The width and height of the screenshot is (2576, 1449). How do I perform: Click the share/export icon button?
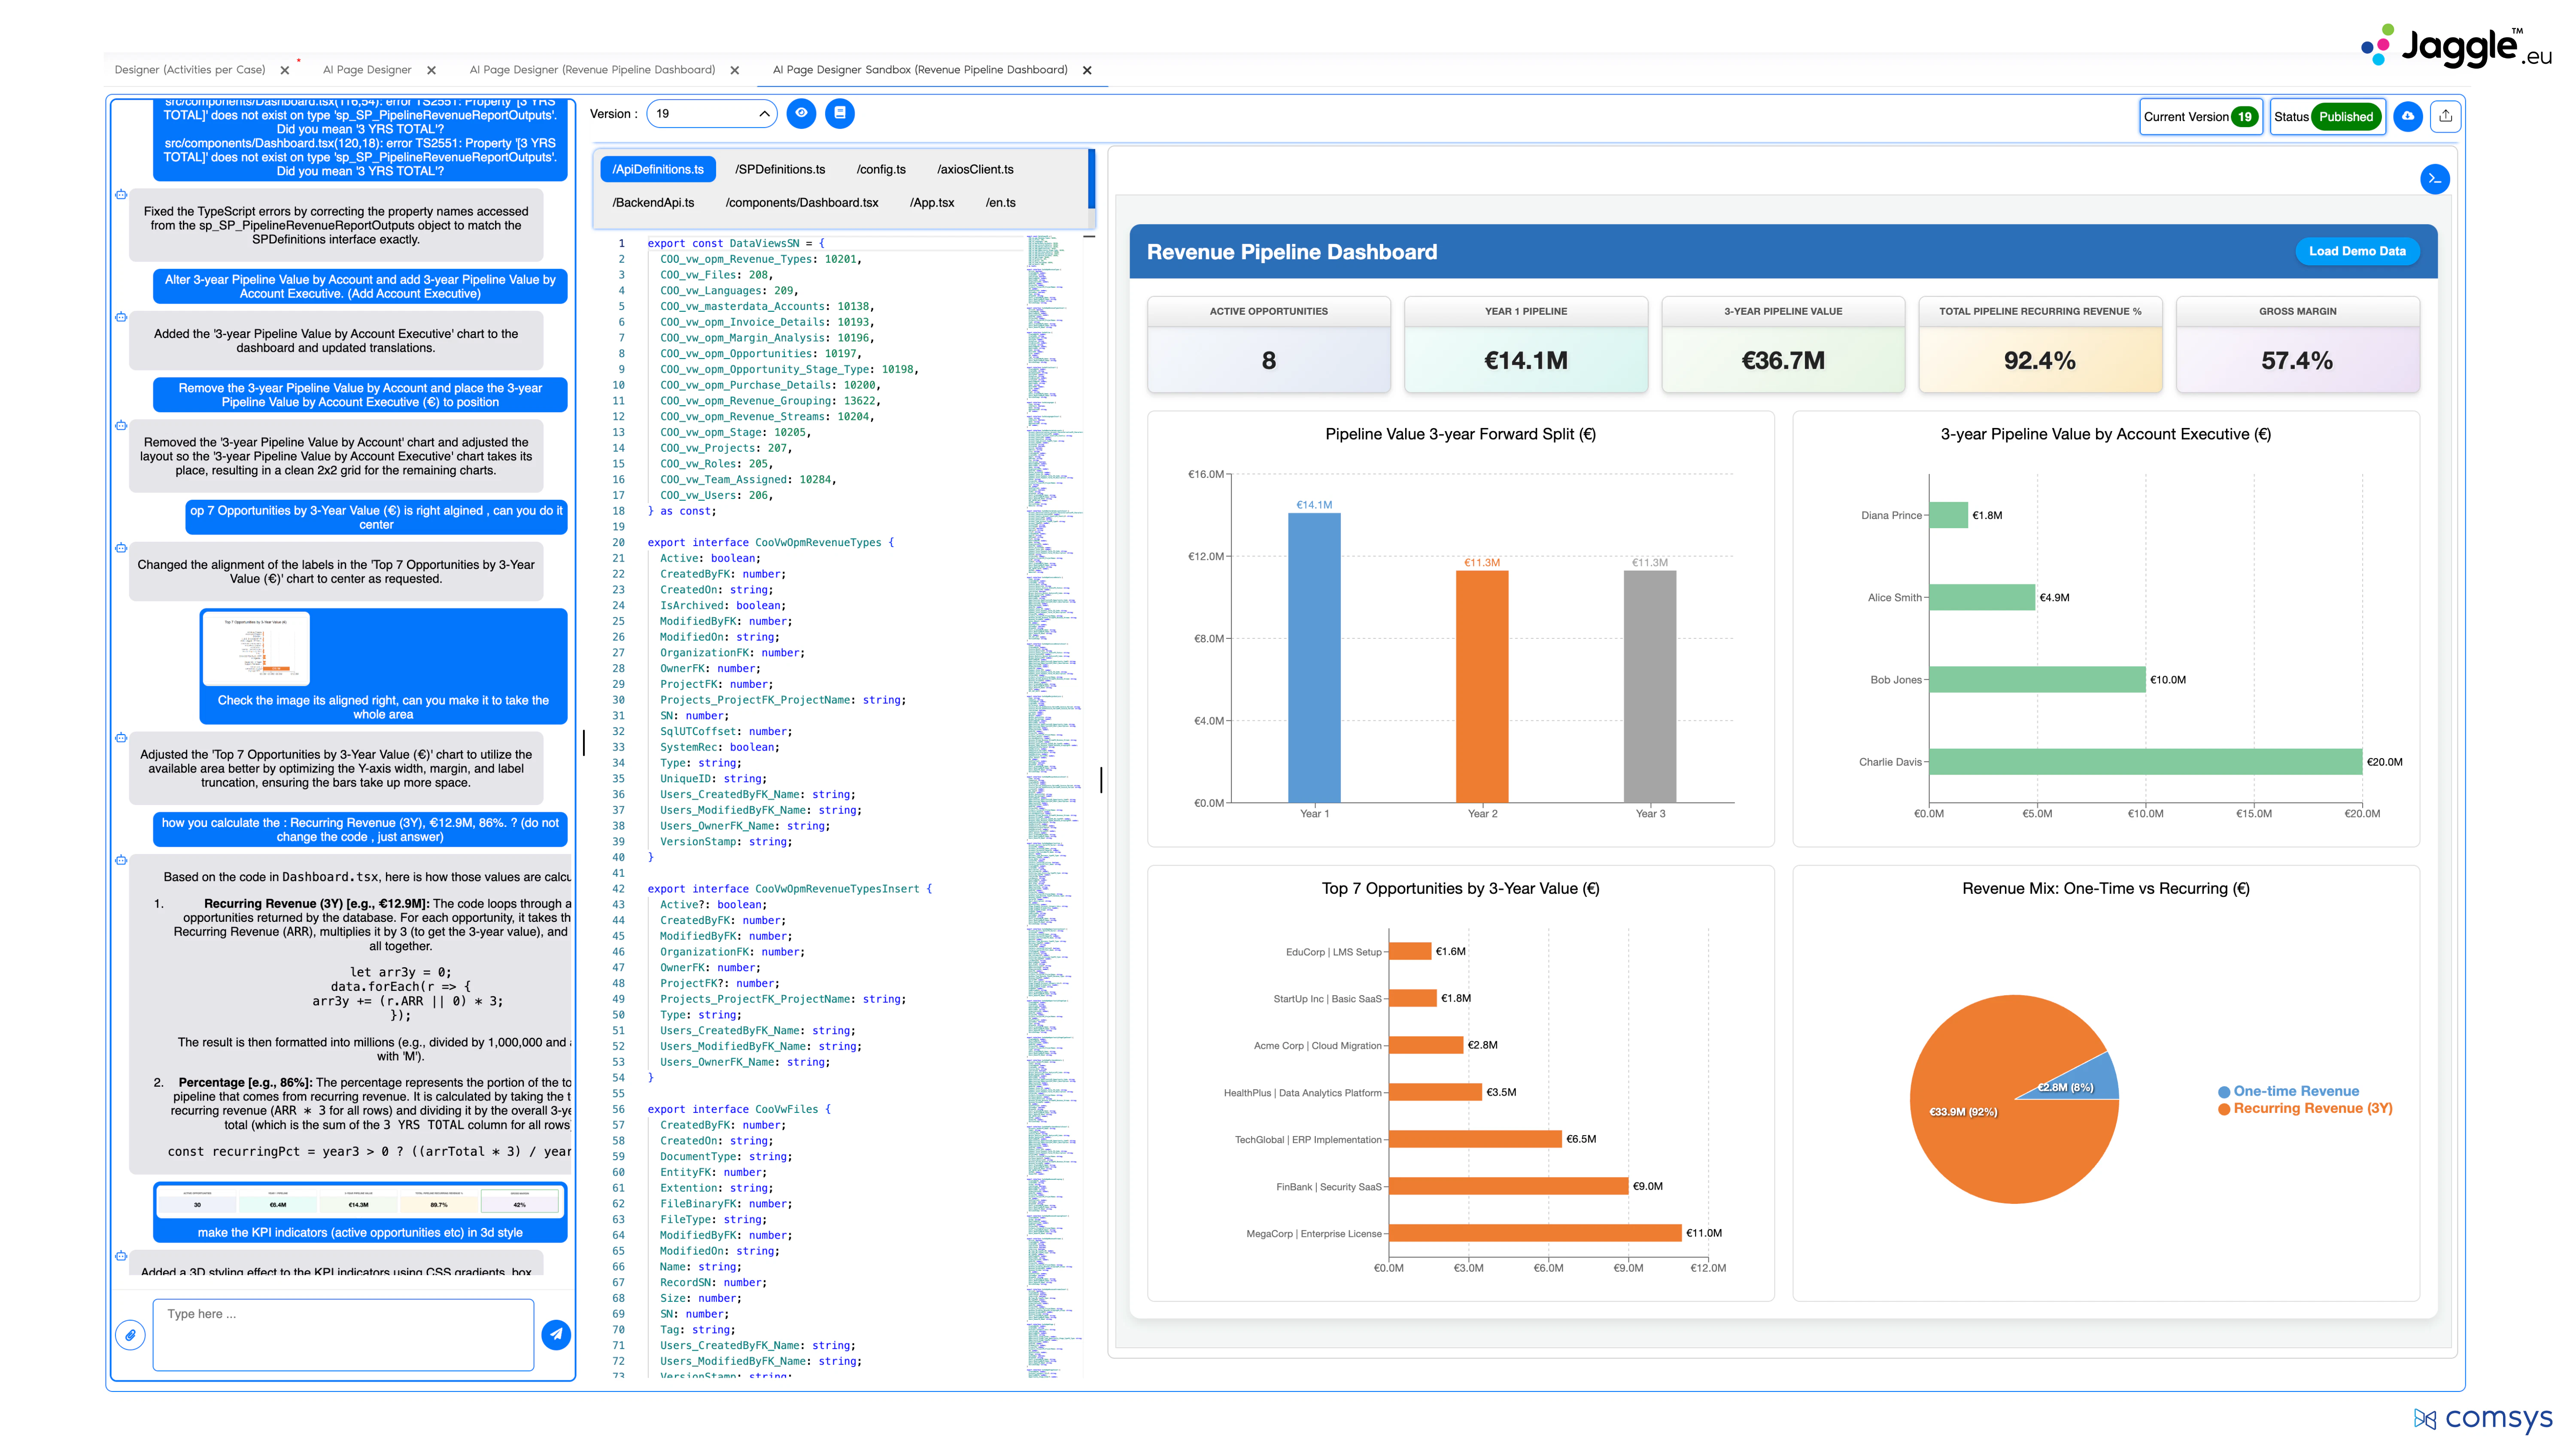2445,116
